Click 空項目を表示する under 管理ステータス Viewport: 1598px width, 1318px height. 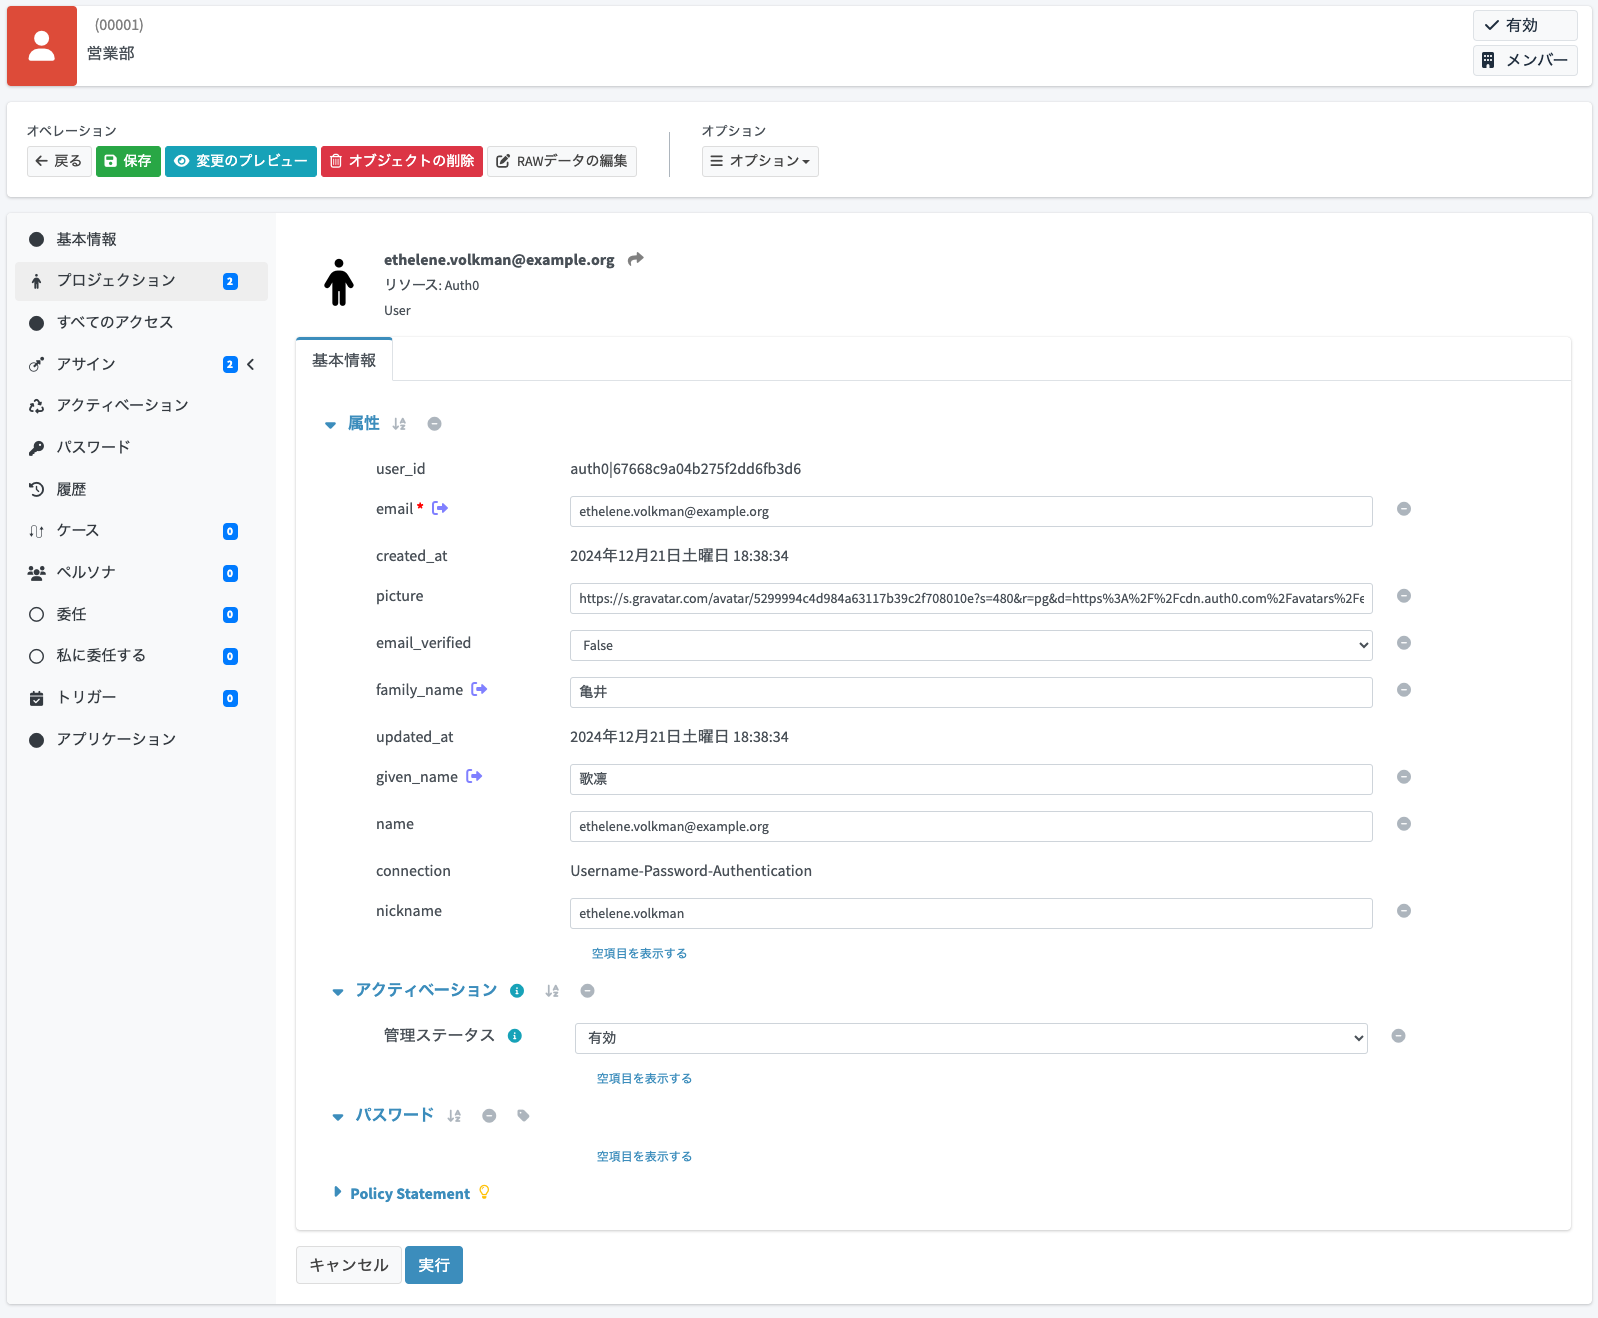pos(644,1078)
